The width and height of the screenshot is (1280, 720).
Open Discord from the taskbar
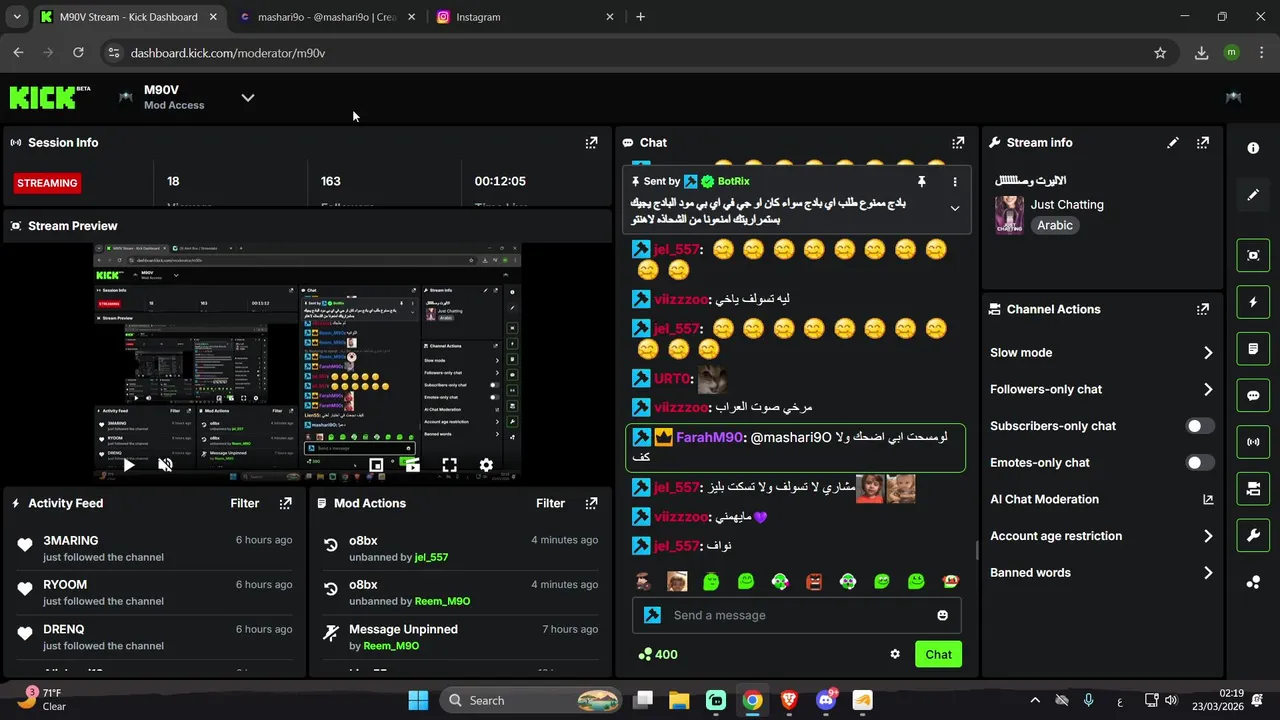coord(826,701)
